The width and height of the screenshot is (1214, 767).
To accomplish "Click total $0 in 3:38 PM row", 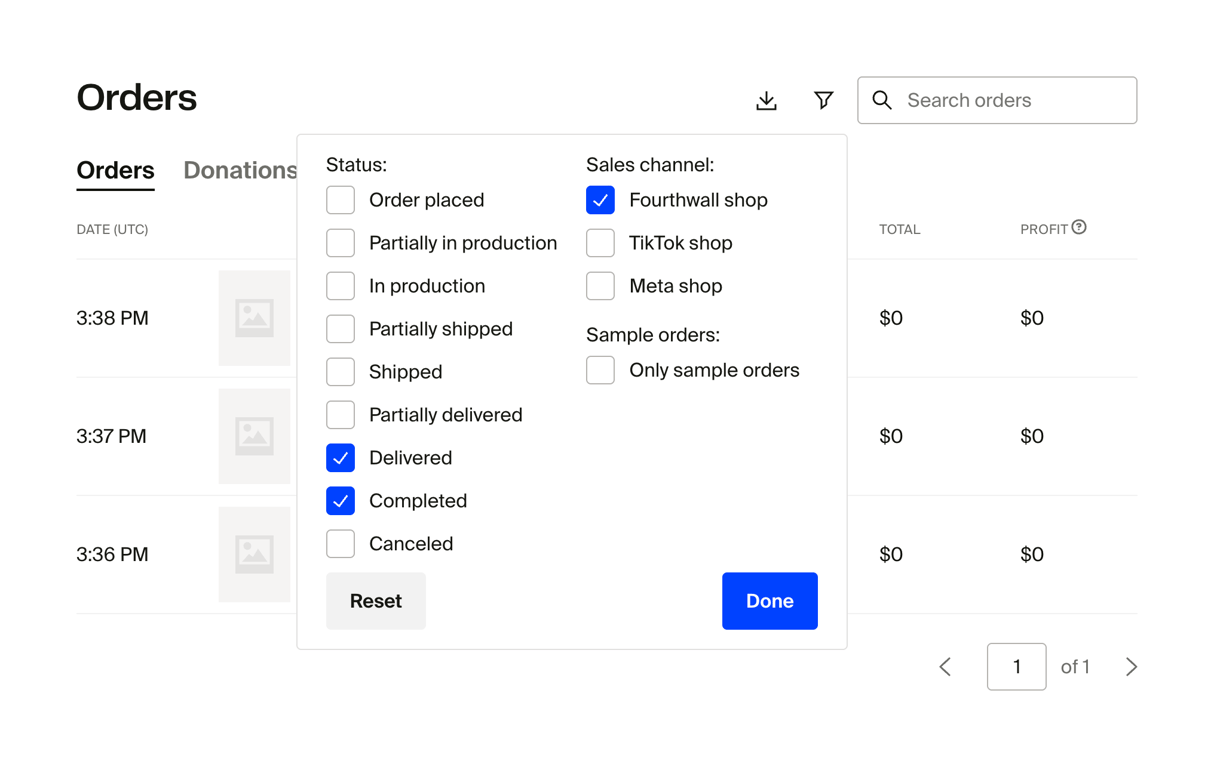I will coord(891,318).
